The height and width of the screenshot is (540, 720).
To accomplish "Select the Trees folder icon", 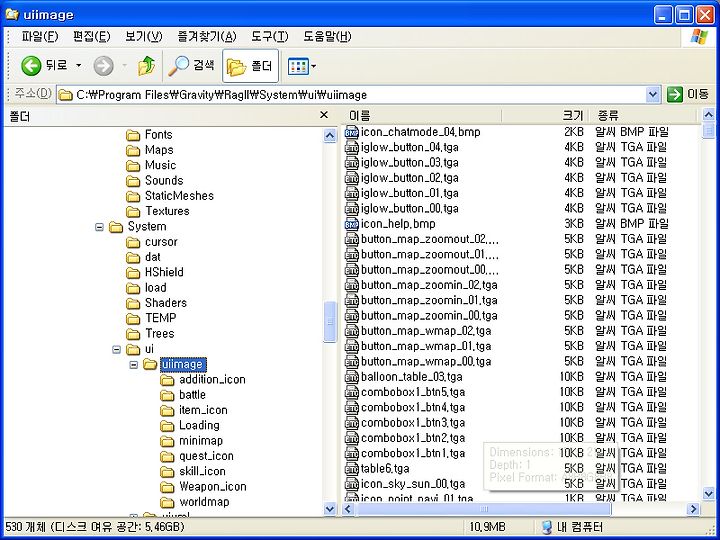I will (133, 334).
